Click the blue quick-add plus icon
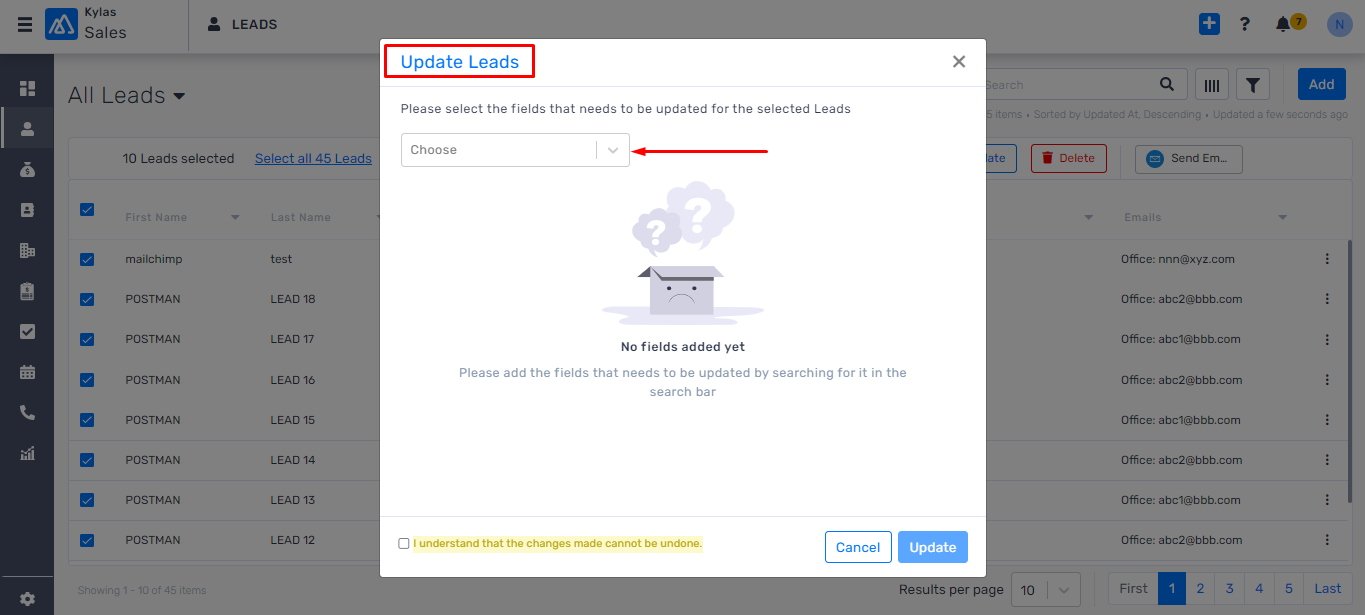This screenshot has width=1365, height=615. 1209,24
